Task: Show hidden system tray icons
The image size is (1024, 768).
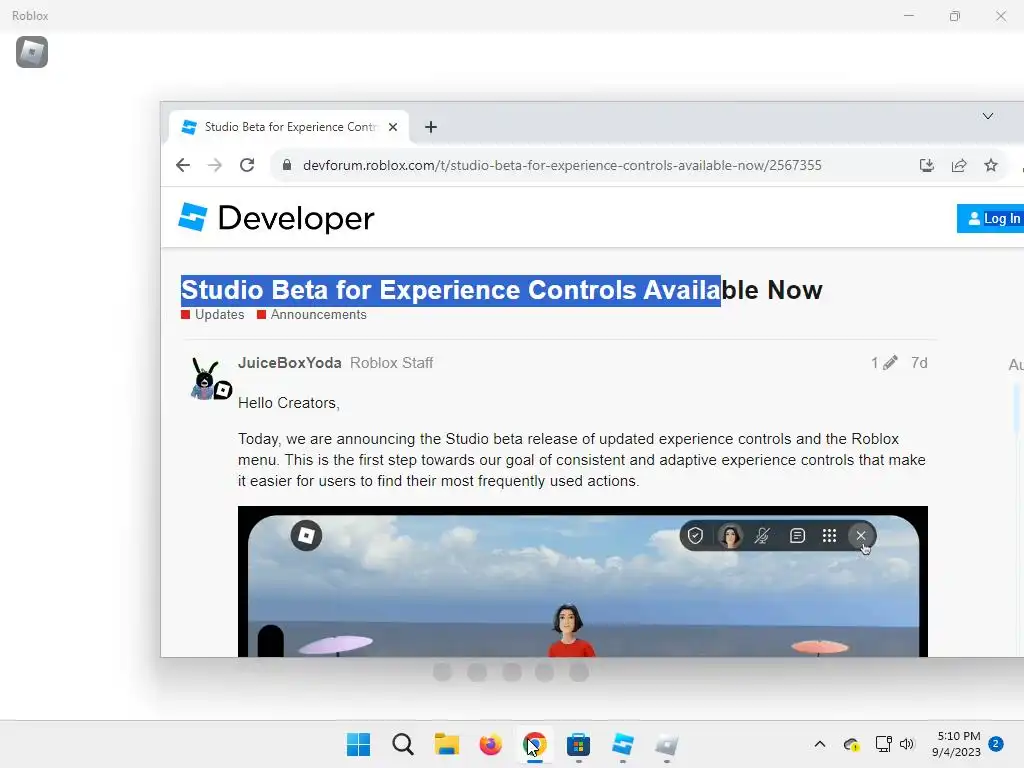Action: click(820, 744)
